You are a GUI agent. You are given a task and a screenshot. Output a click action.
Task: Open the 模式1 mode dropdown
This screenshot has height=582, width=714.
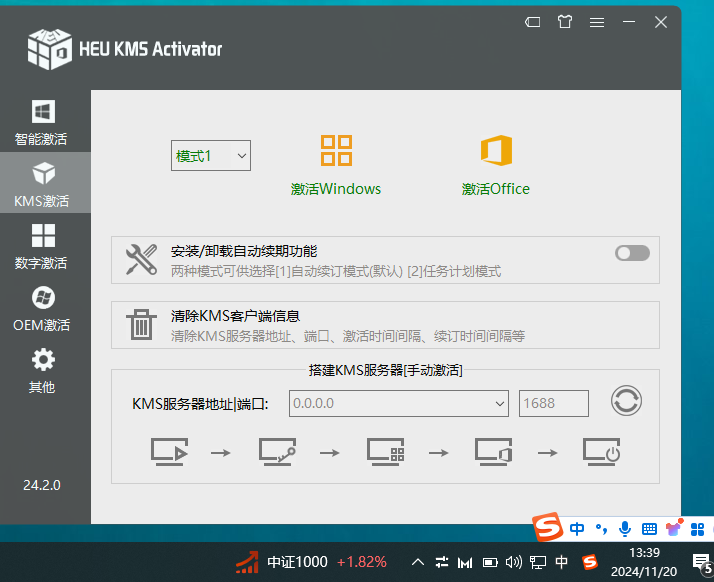(211, 156)
